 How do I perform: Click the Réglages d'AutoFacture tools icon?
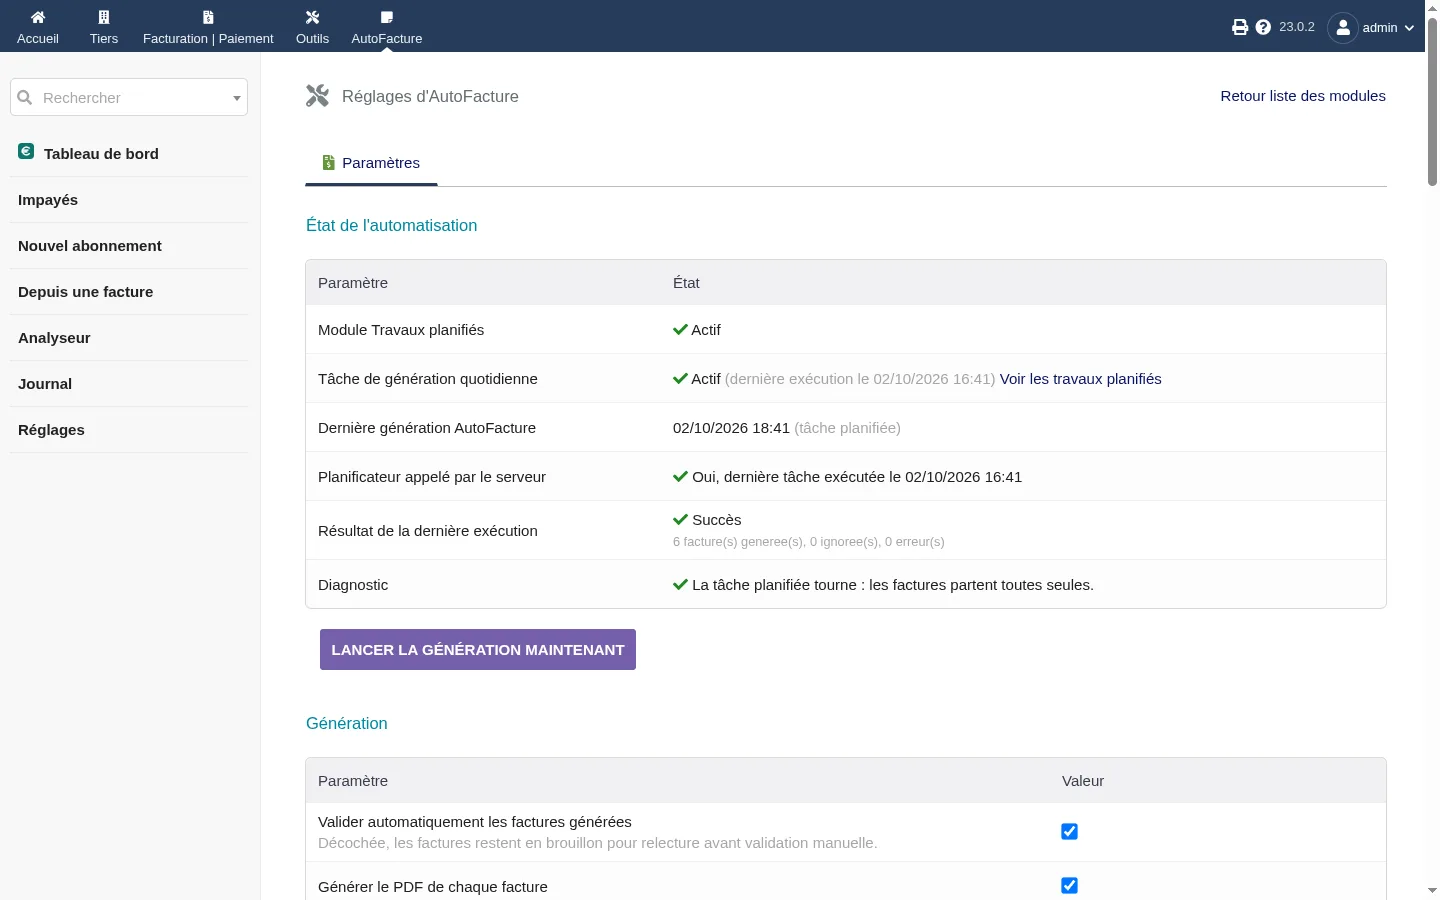tap(317, 96)
